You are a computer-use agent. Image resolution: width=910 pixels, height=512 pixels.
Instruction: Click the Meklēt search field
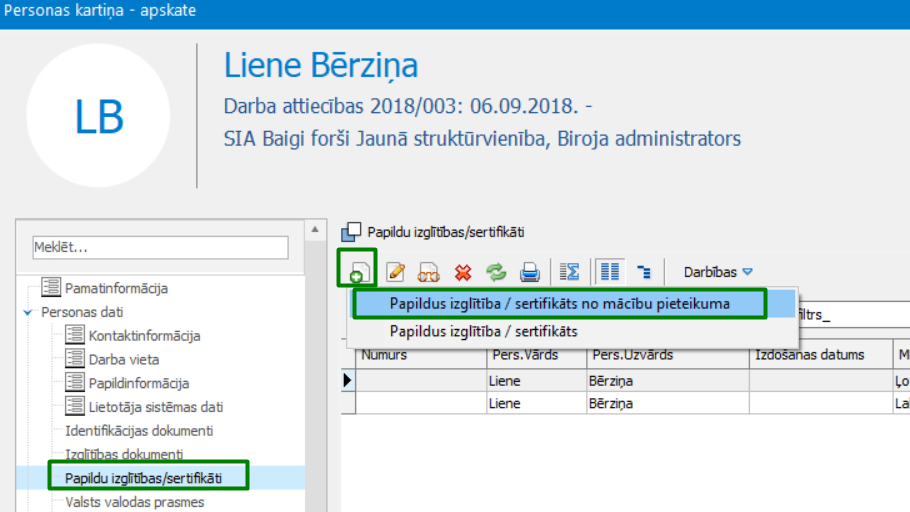160,247
